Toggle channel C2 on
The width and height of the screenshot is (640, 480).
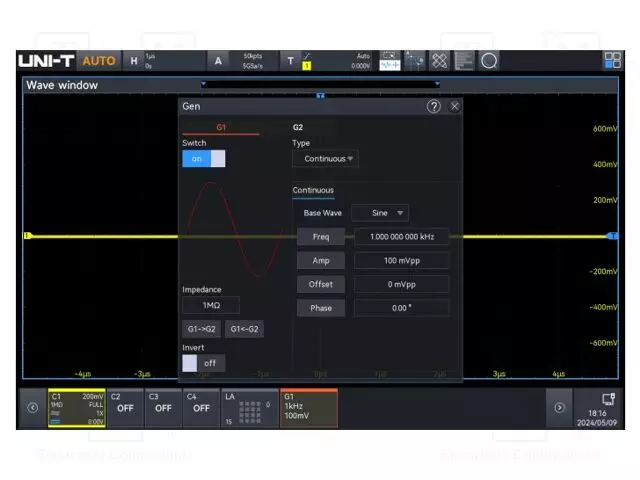125,408
